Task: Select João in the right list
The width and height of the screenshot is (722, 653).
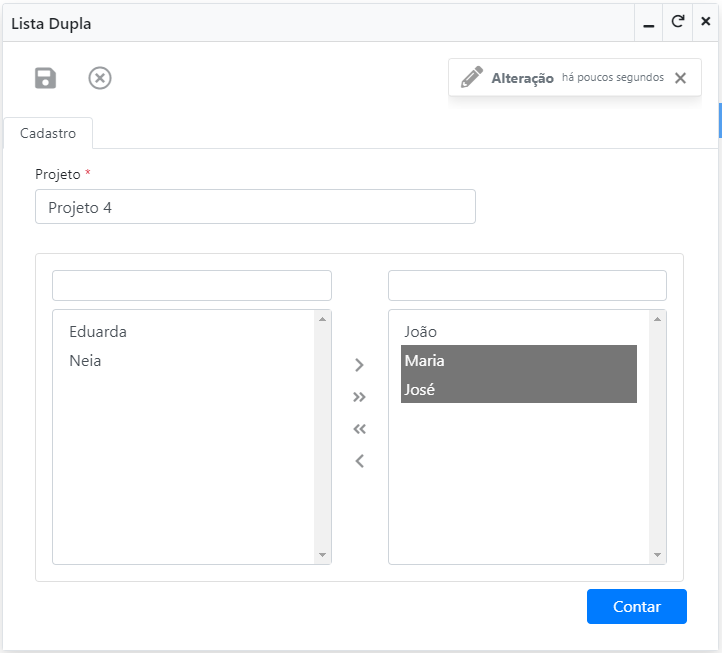Action: point(421,332)
